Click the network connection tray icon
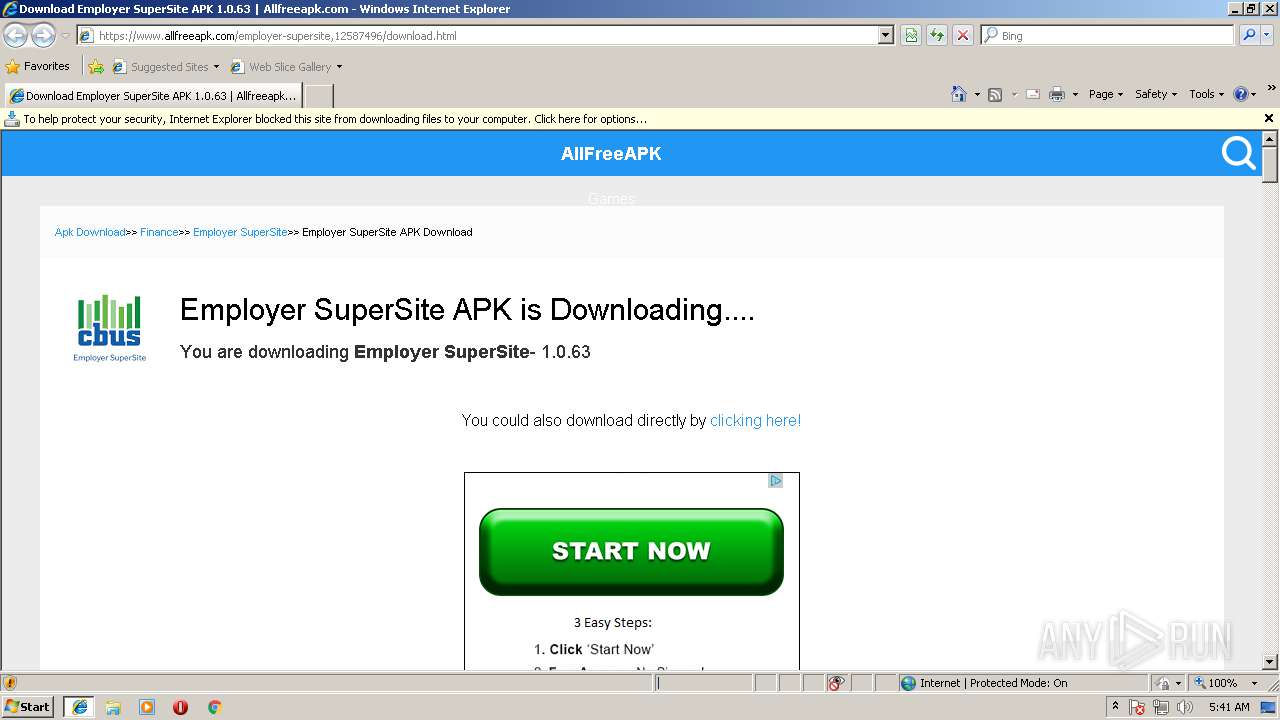Screen dimensions: 1280x720 pos(1161,707)
